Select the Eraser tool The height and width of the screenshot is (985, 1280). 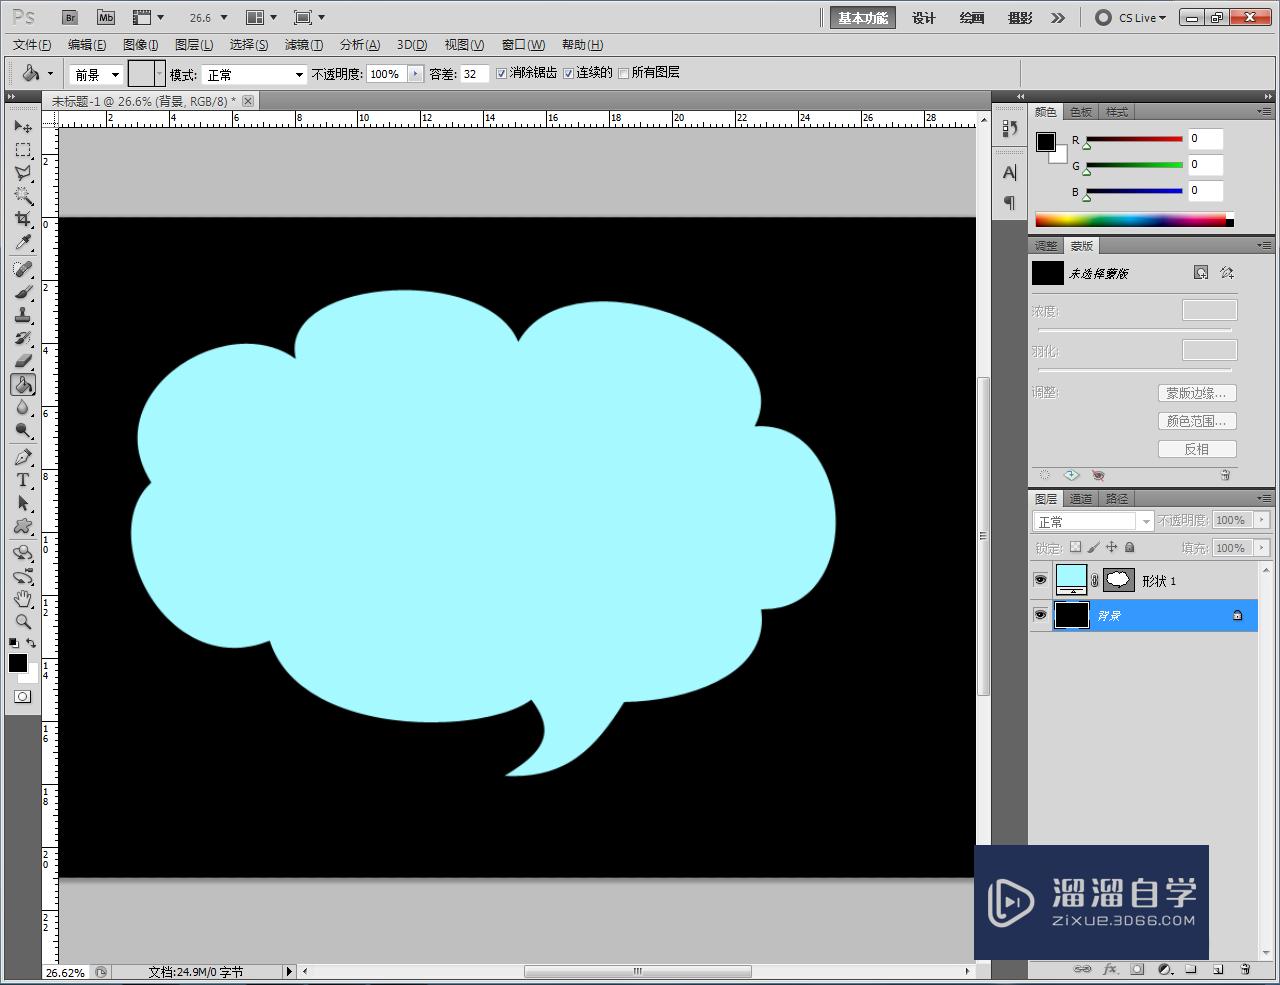pyautogui.click(x=23, y=361)
